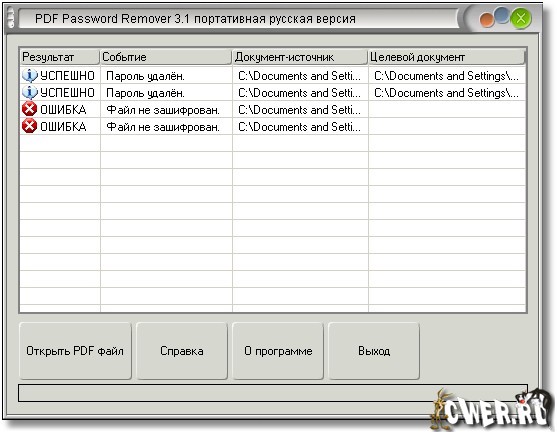
Task: Click the progress bar below the buttons
Action: 273,393
